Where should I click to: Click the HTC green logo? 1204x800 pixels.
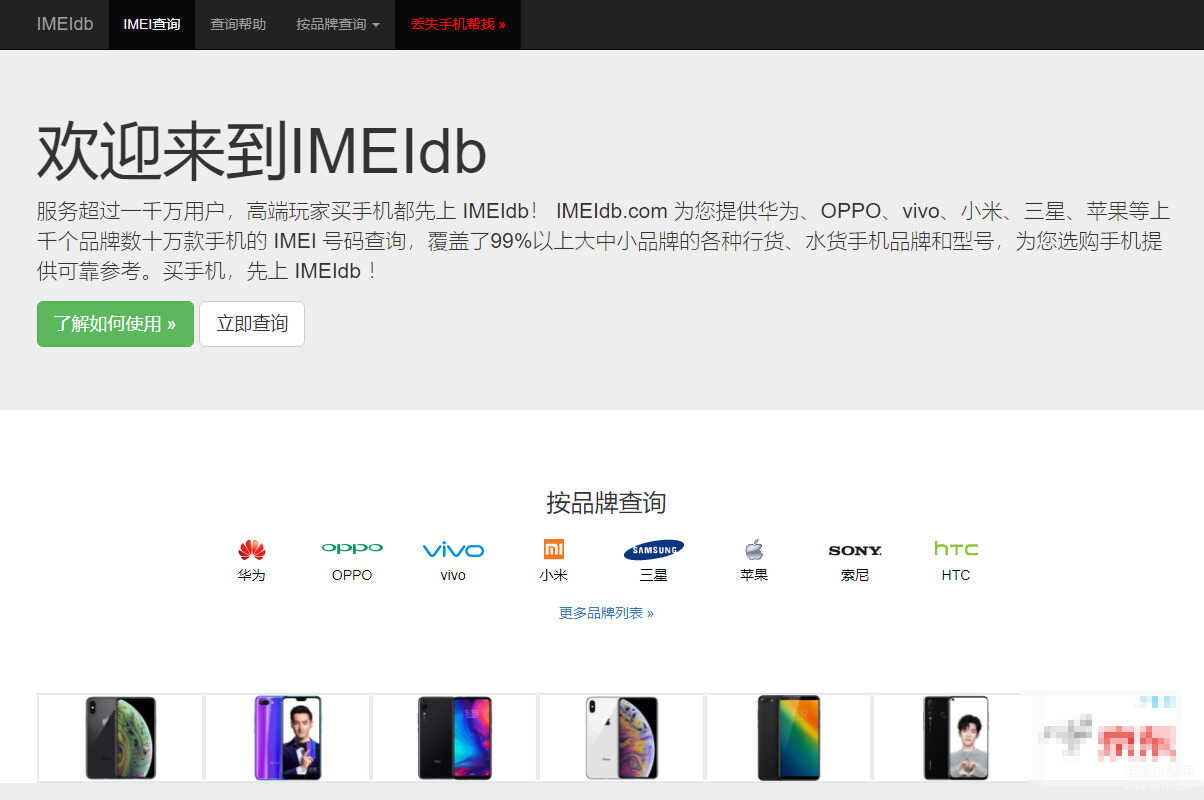tap(956, 548)
